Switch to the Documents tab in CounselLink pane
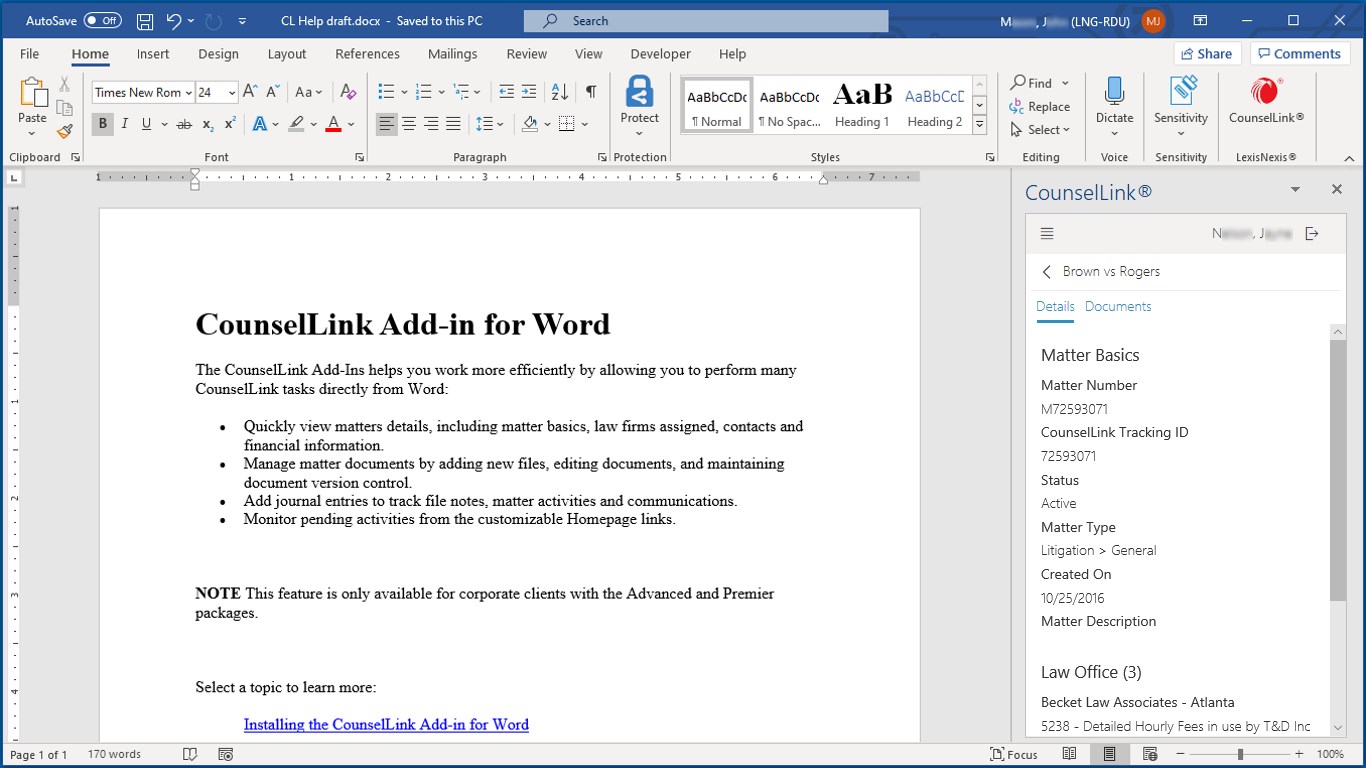This screenshot has height=768, width=1366. (x=1118, y=307)
